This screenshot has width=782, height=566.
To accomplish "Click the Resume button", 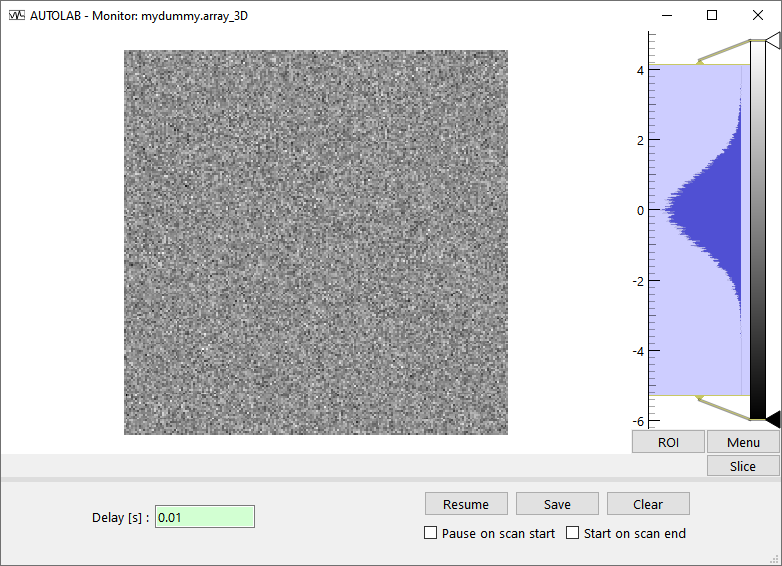I will click(x=466, y=504).
